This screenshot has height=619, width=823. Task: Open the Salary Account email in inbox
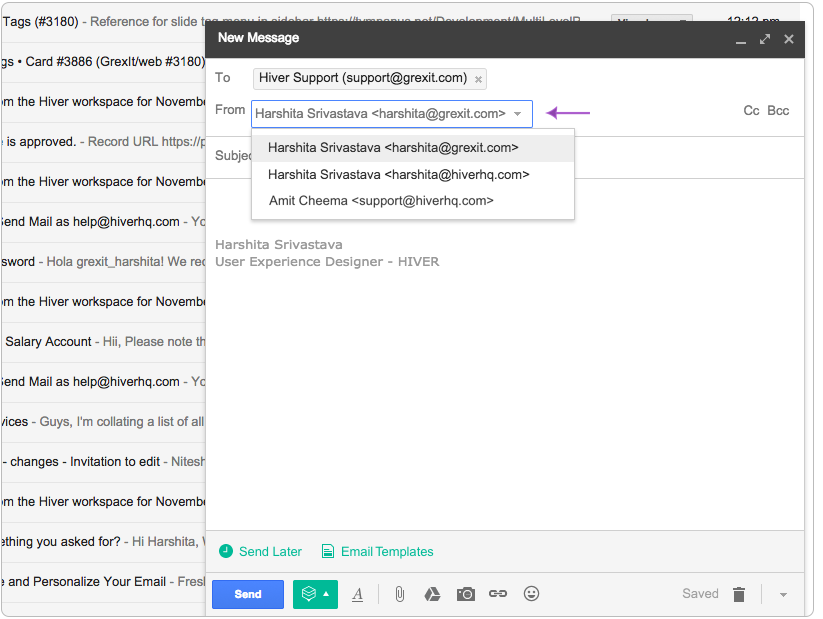(103, 342)
